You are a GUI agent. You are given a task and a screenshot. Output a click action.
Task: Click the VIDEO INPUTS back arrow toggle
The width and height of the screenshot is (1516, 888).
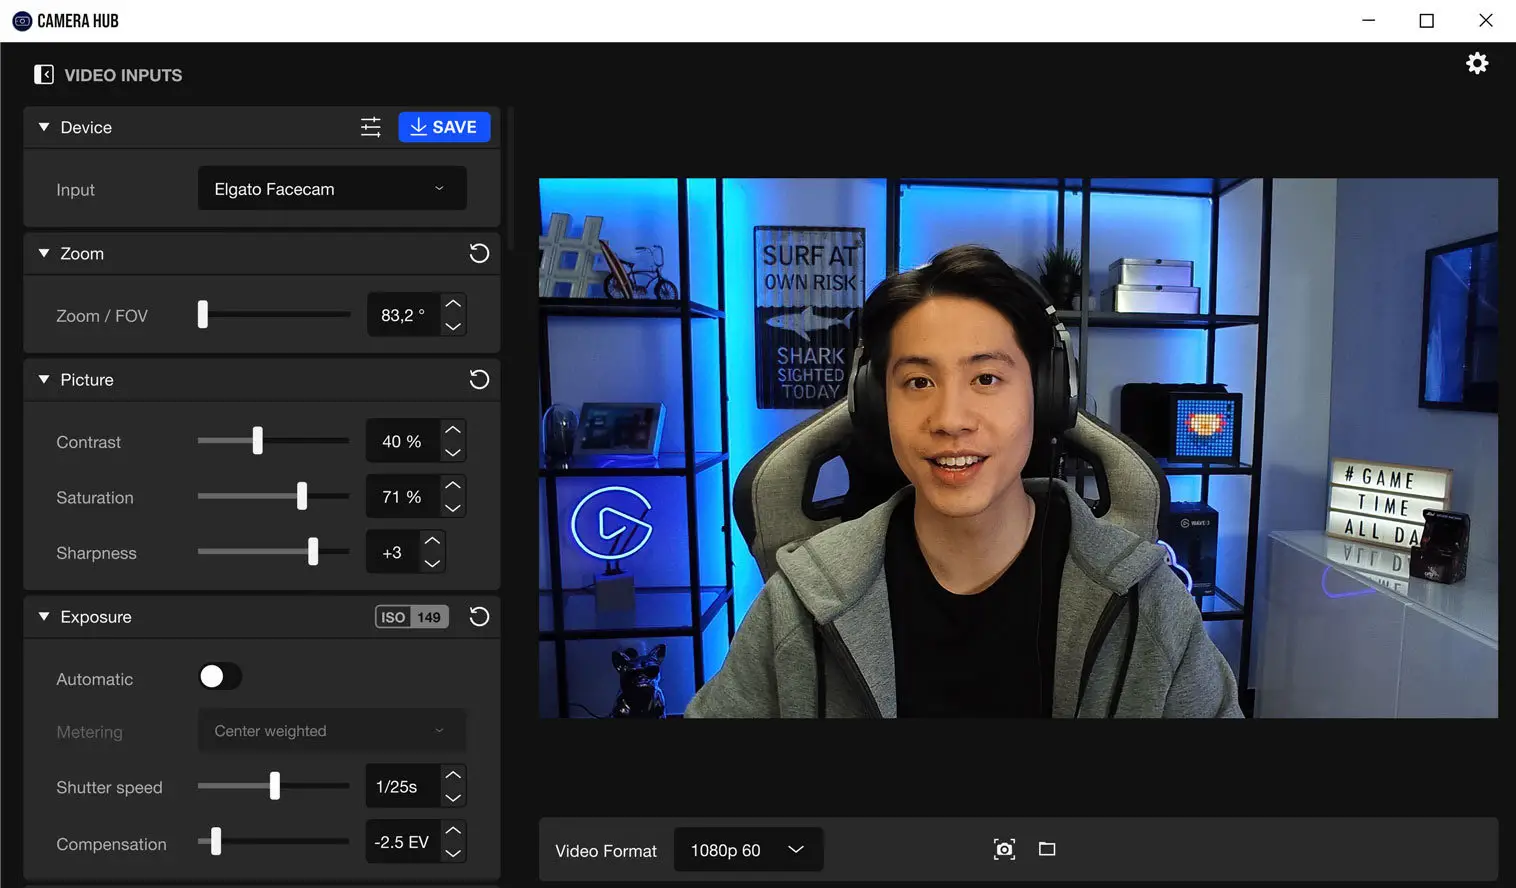[x=44, y=74]
